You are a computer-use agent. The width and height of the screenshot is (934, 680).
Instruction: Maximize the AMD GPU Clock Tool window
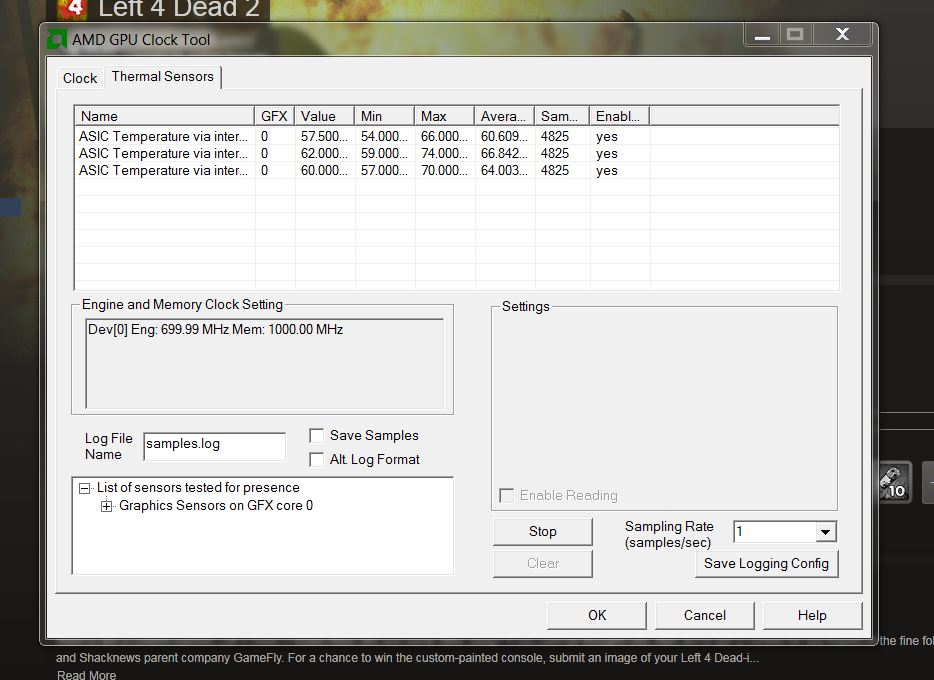coord(796,35)
